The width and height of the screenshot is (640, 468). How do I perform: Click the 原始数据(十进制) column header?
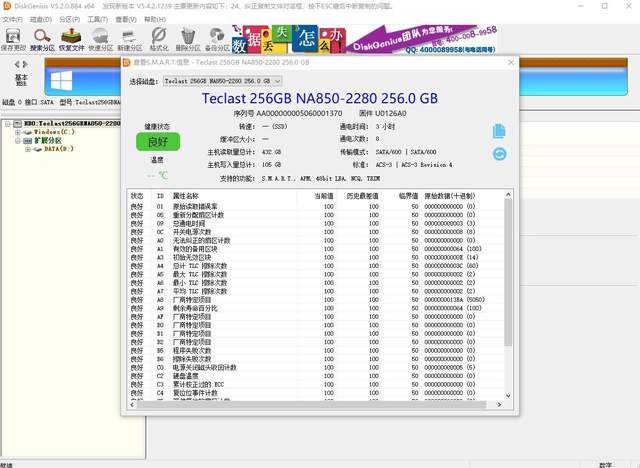click(449, 196)
